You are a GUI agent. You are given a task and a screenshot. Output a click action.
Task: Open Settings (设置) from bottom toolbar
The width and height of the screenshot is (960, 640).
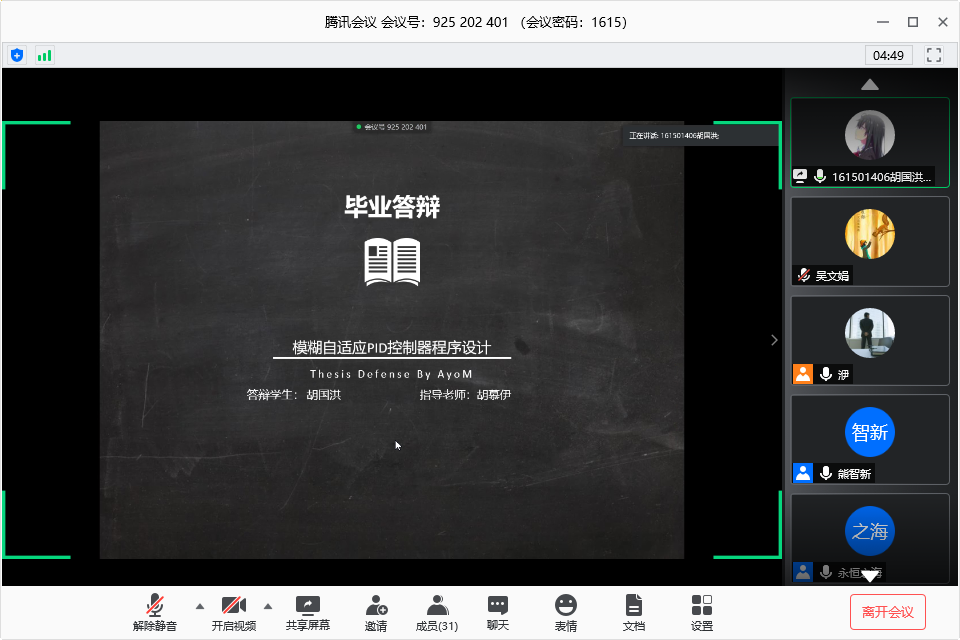702,612
